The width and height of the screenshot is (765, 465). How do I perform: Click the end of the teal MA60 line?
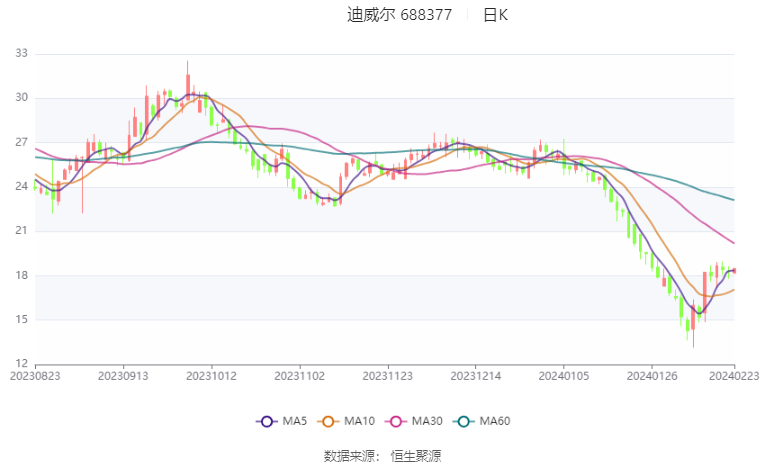tap(733, 200)
